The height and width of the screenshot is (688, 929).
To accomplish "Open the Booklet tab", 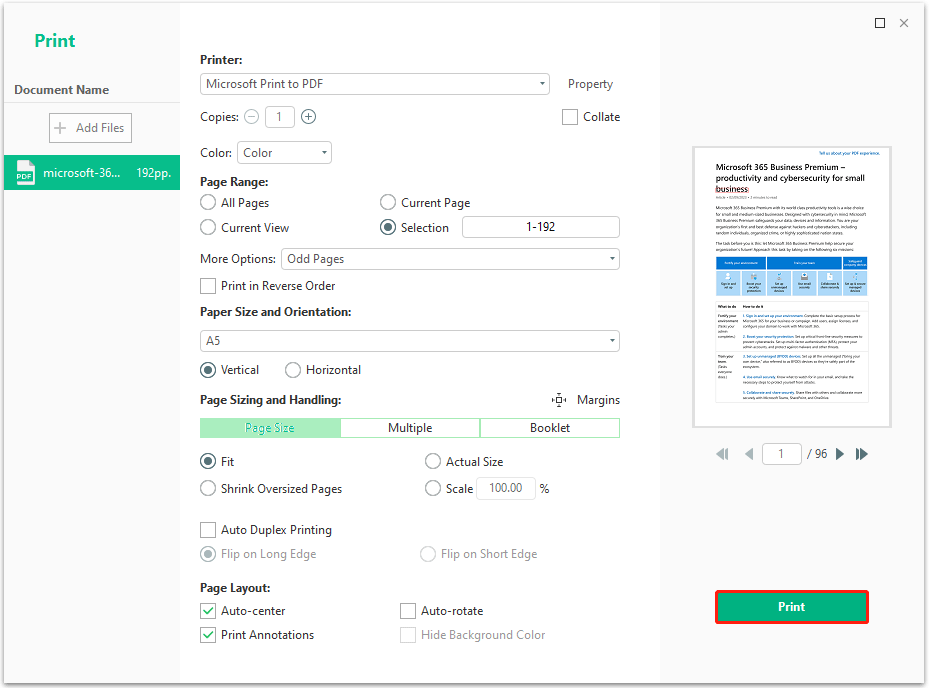I will point(550,428).
